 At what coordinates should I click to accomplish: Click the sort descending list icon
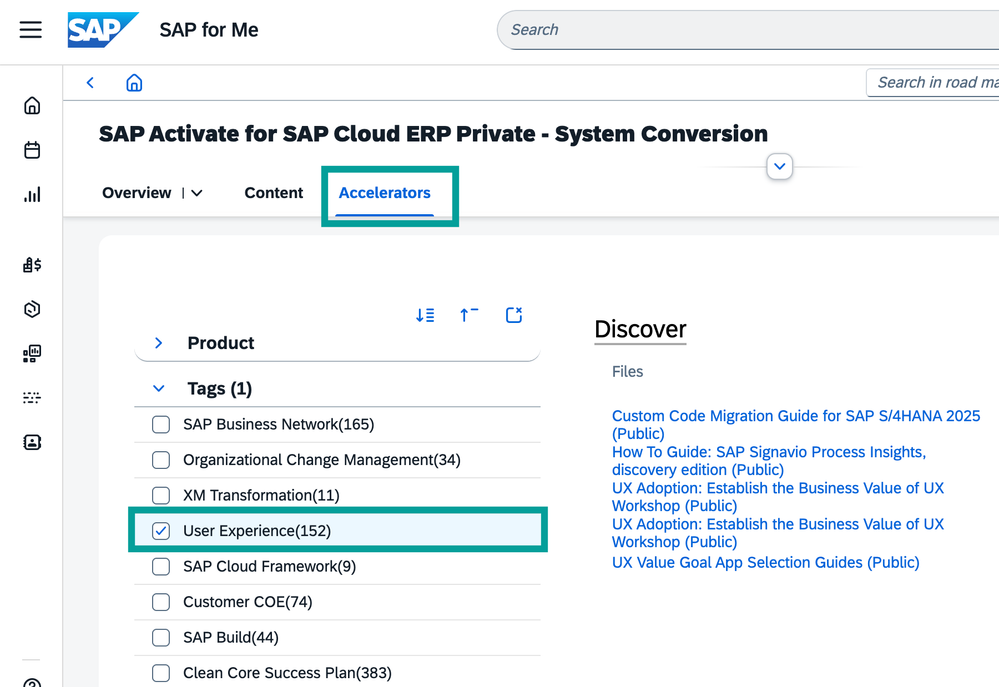[x=425, y=315]
